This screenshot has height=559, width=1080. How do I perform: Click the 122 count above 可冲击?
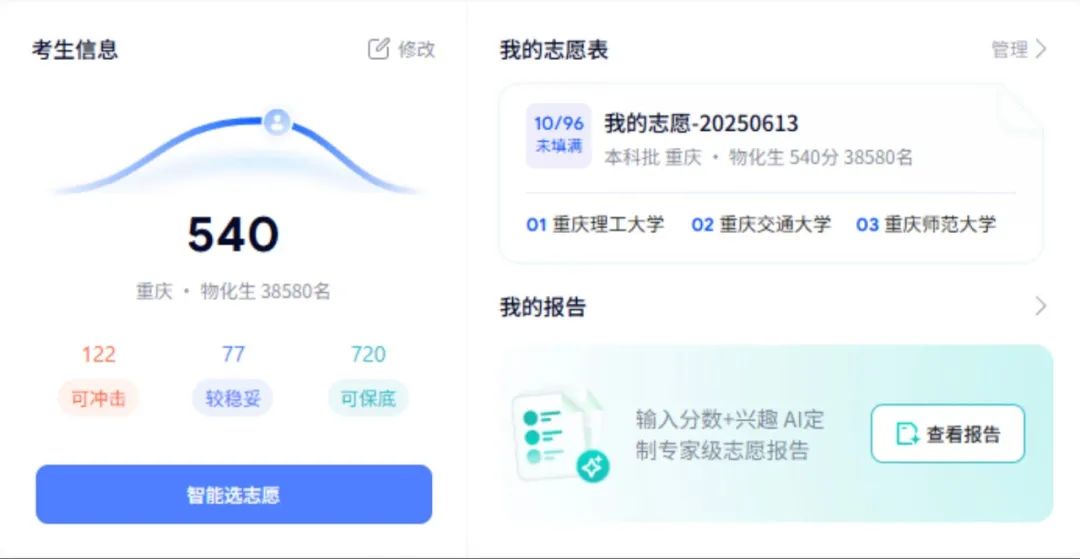98,355
